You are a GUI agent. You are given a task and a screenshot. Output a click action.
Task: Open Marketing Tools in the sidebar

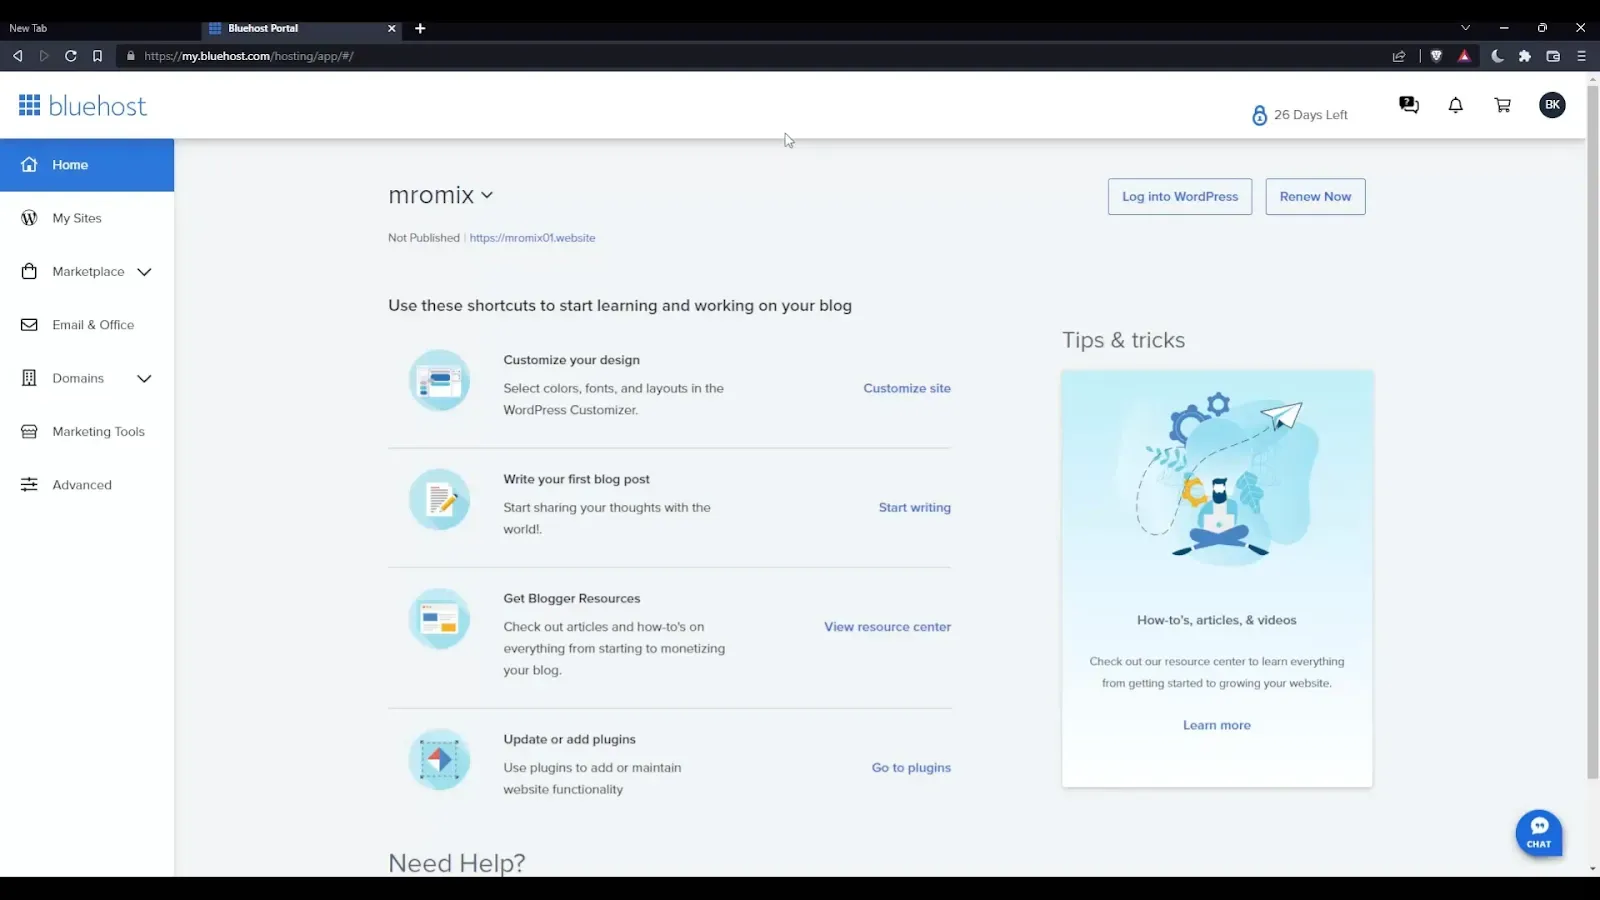pyautogui.click(x=98, y=432)
